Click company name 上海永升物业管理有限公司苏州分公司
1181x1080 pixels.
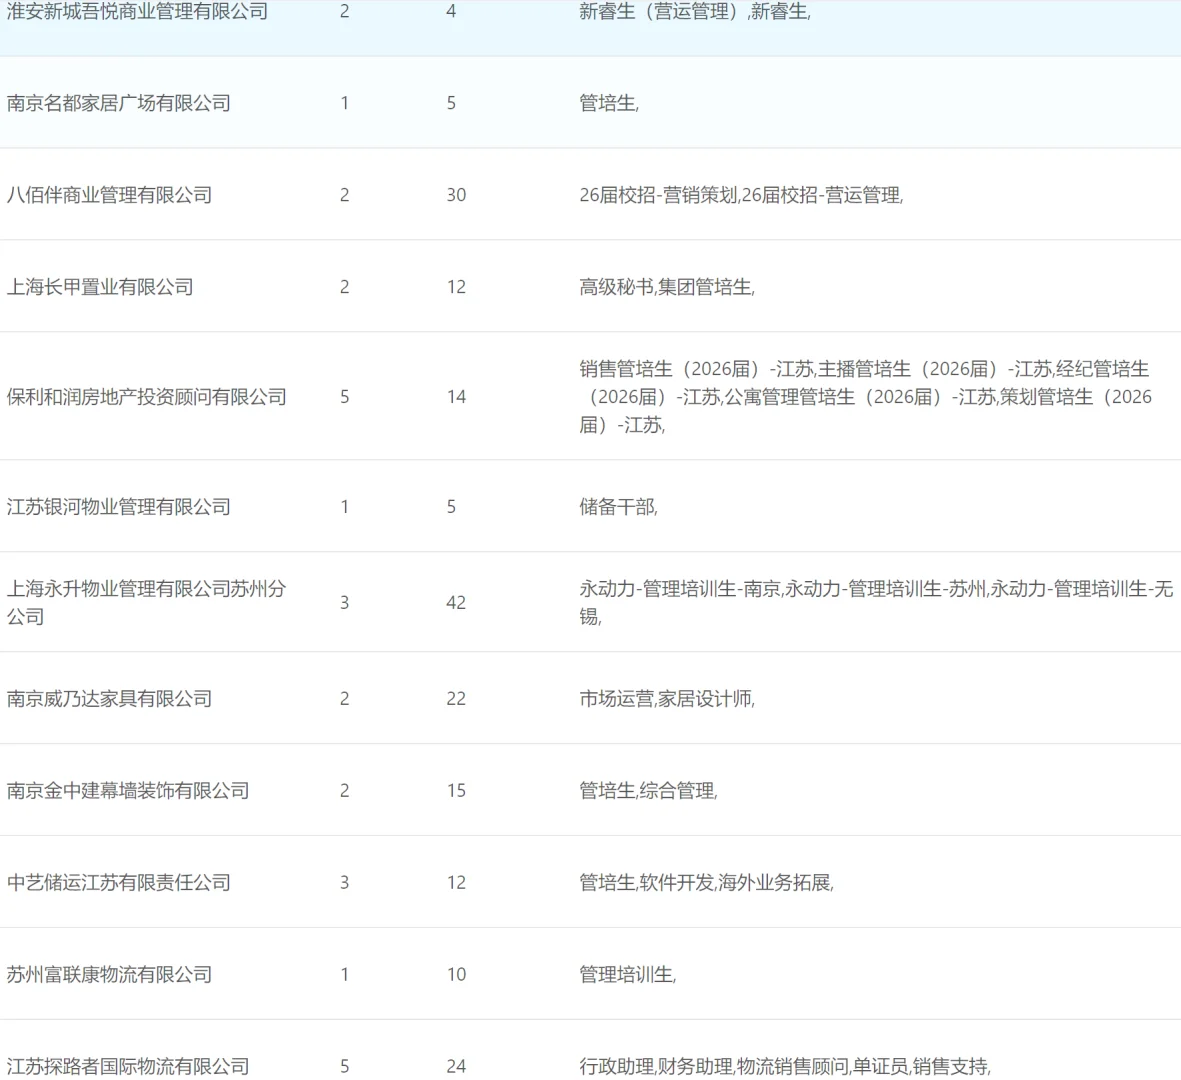(x=146, y=603)
